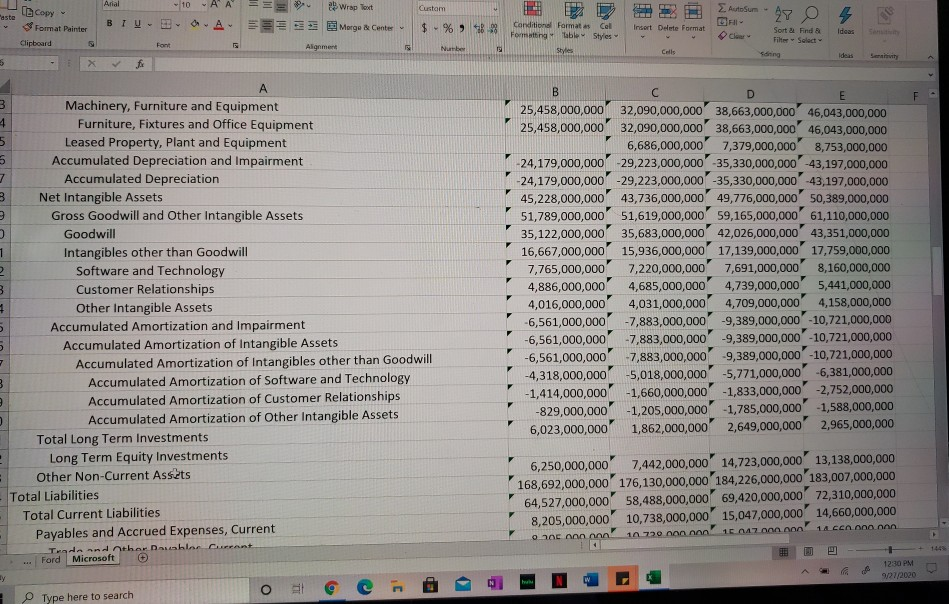Select column A header
The width and height of the screenshot is (949, 604).
[263, 88]
